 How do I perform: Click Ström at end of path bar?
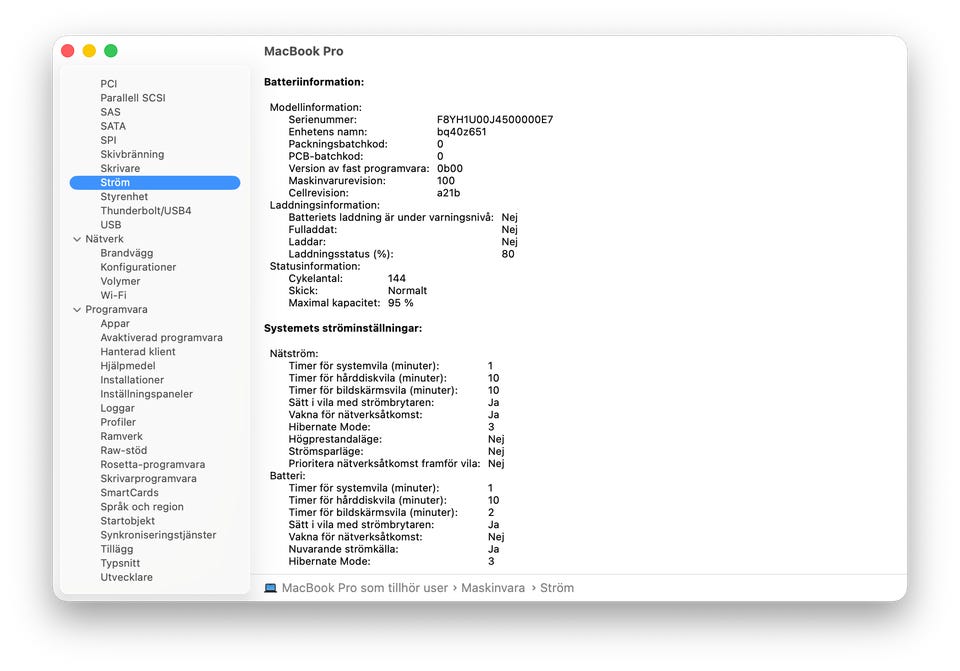coord(557,588)
